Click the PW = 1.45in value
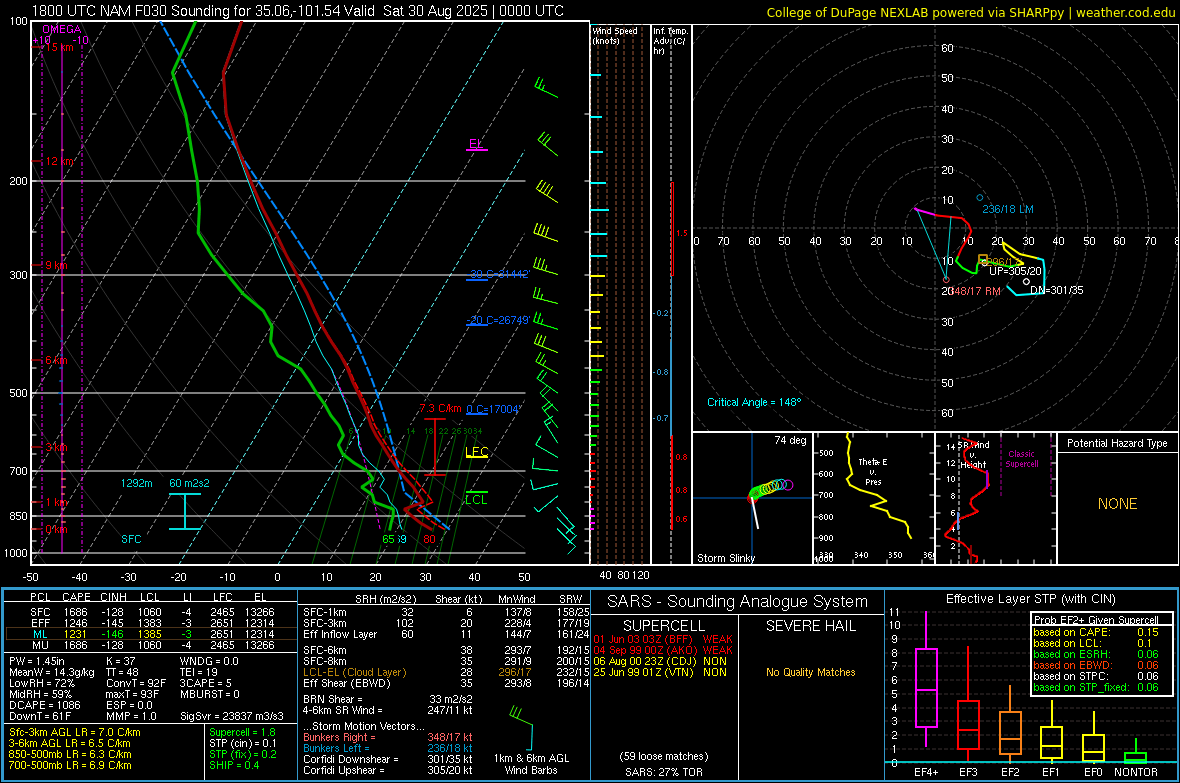Image resolution: width=1180 pixels, height=783 pixels. 37,661
